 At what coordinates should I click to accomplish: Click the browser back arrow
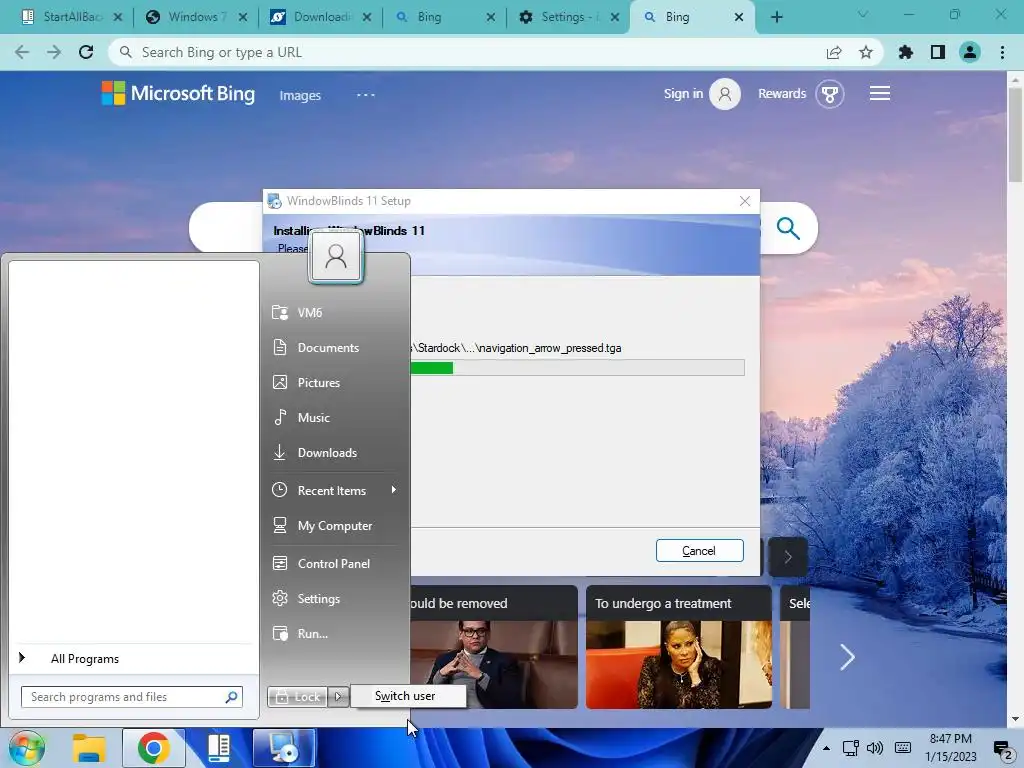pyautogui.click(x=22, y=52)
